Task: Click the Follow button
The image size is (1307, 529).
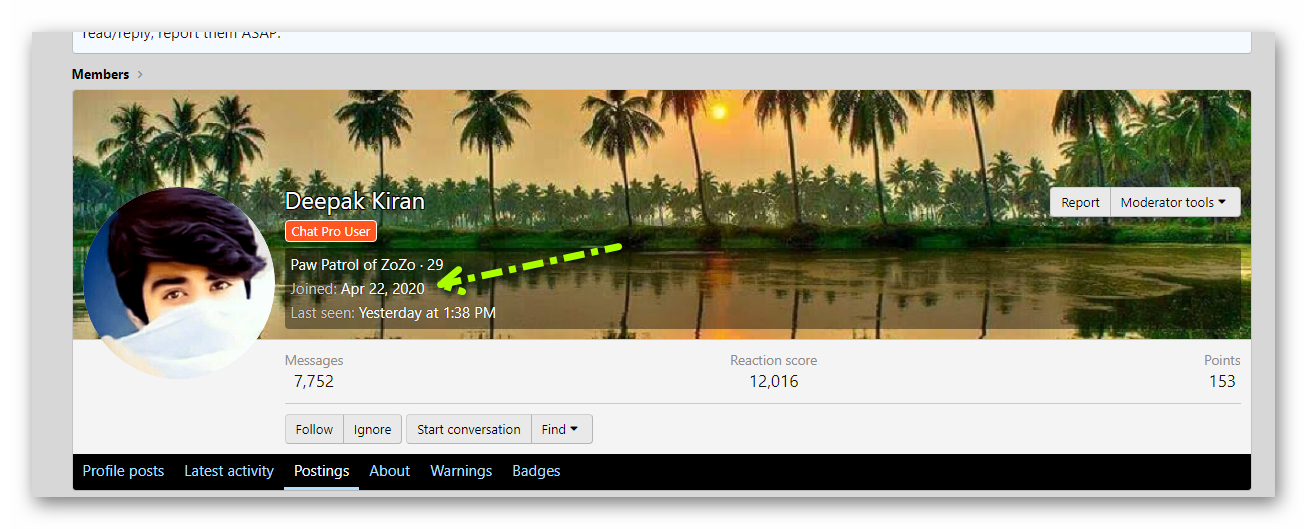Action: tap(314, 429)
